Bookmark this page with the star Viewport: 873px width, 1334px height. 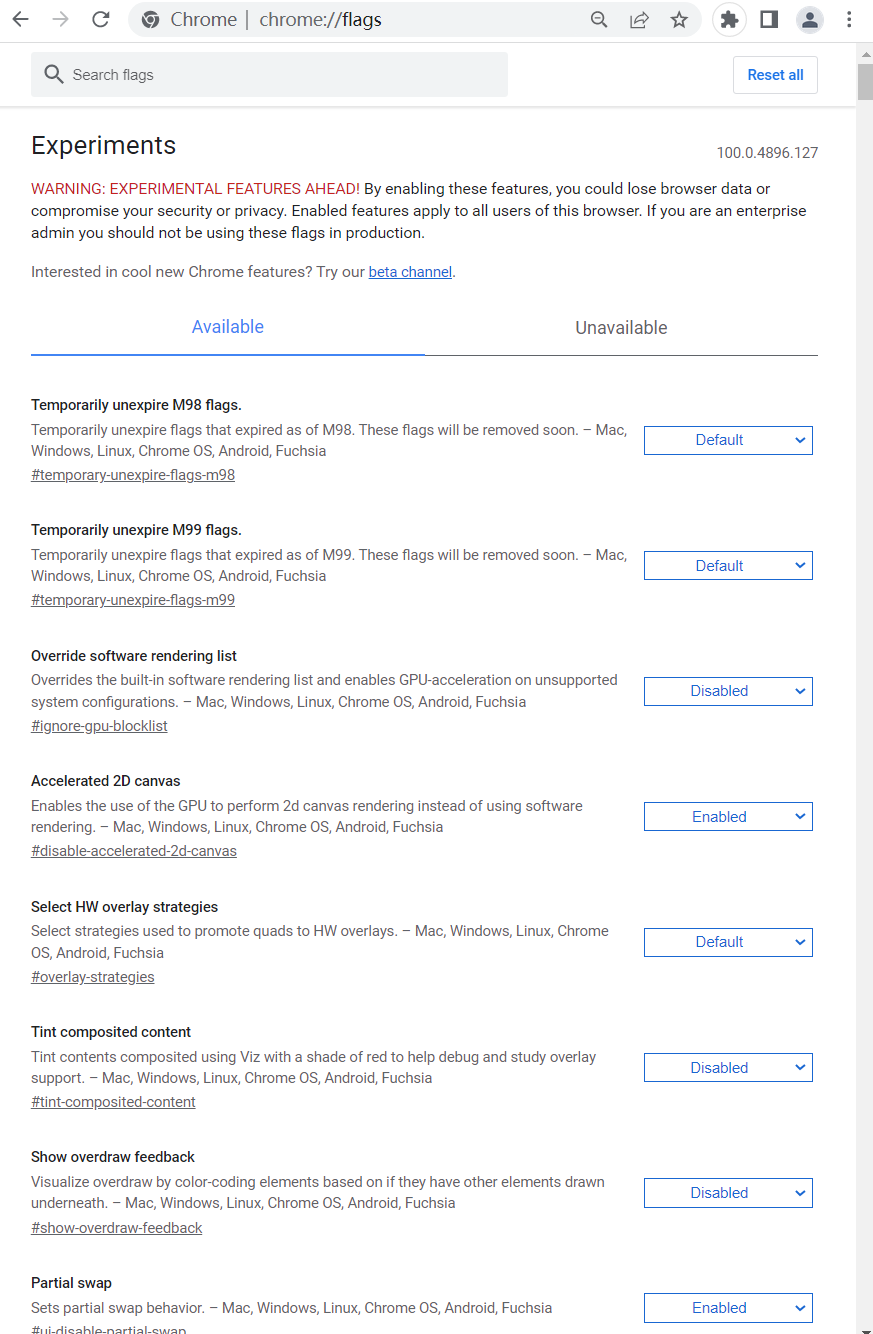point(679,19)
